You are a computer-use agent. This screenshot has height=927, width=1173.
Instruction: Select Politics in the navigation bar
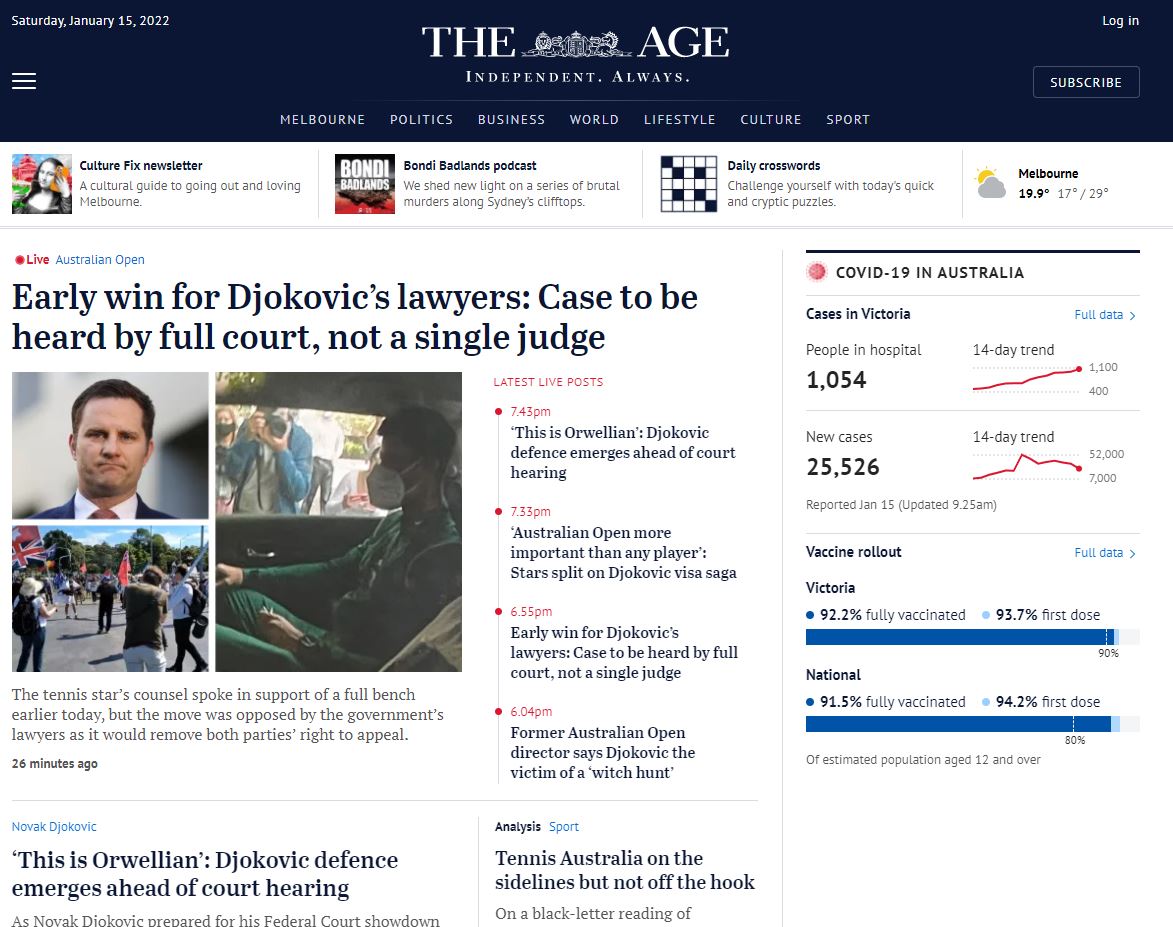pos(421,119)
